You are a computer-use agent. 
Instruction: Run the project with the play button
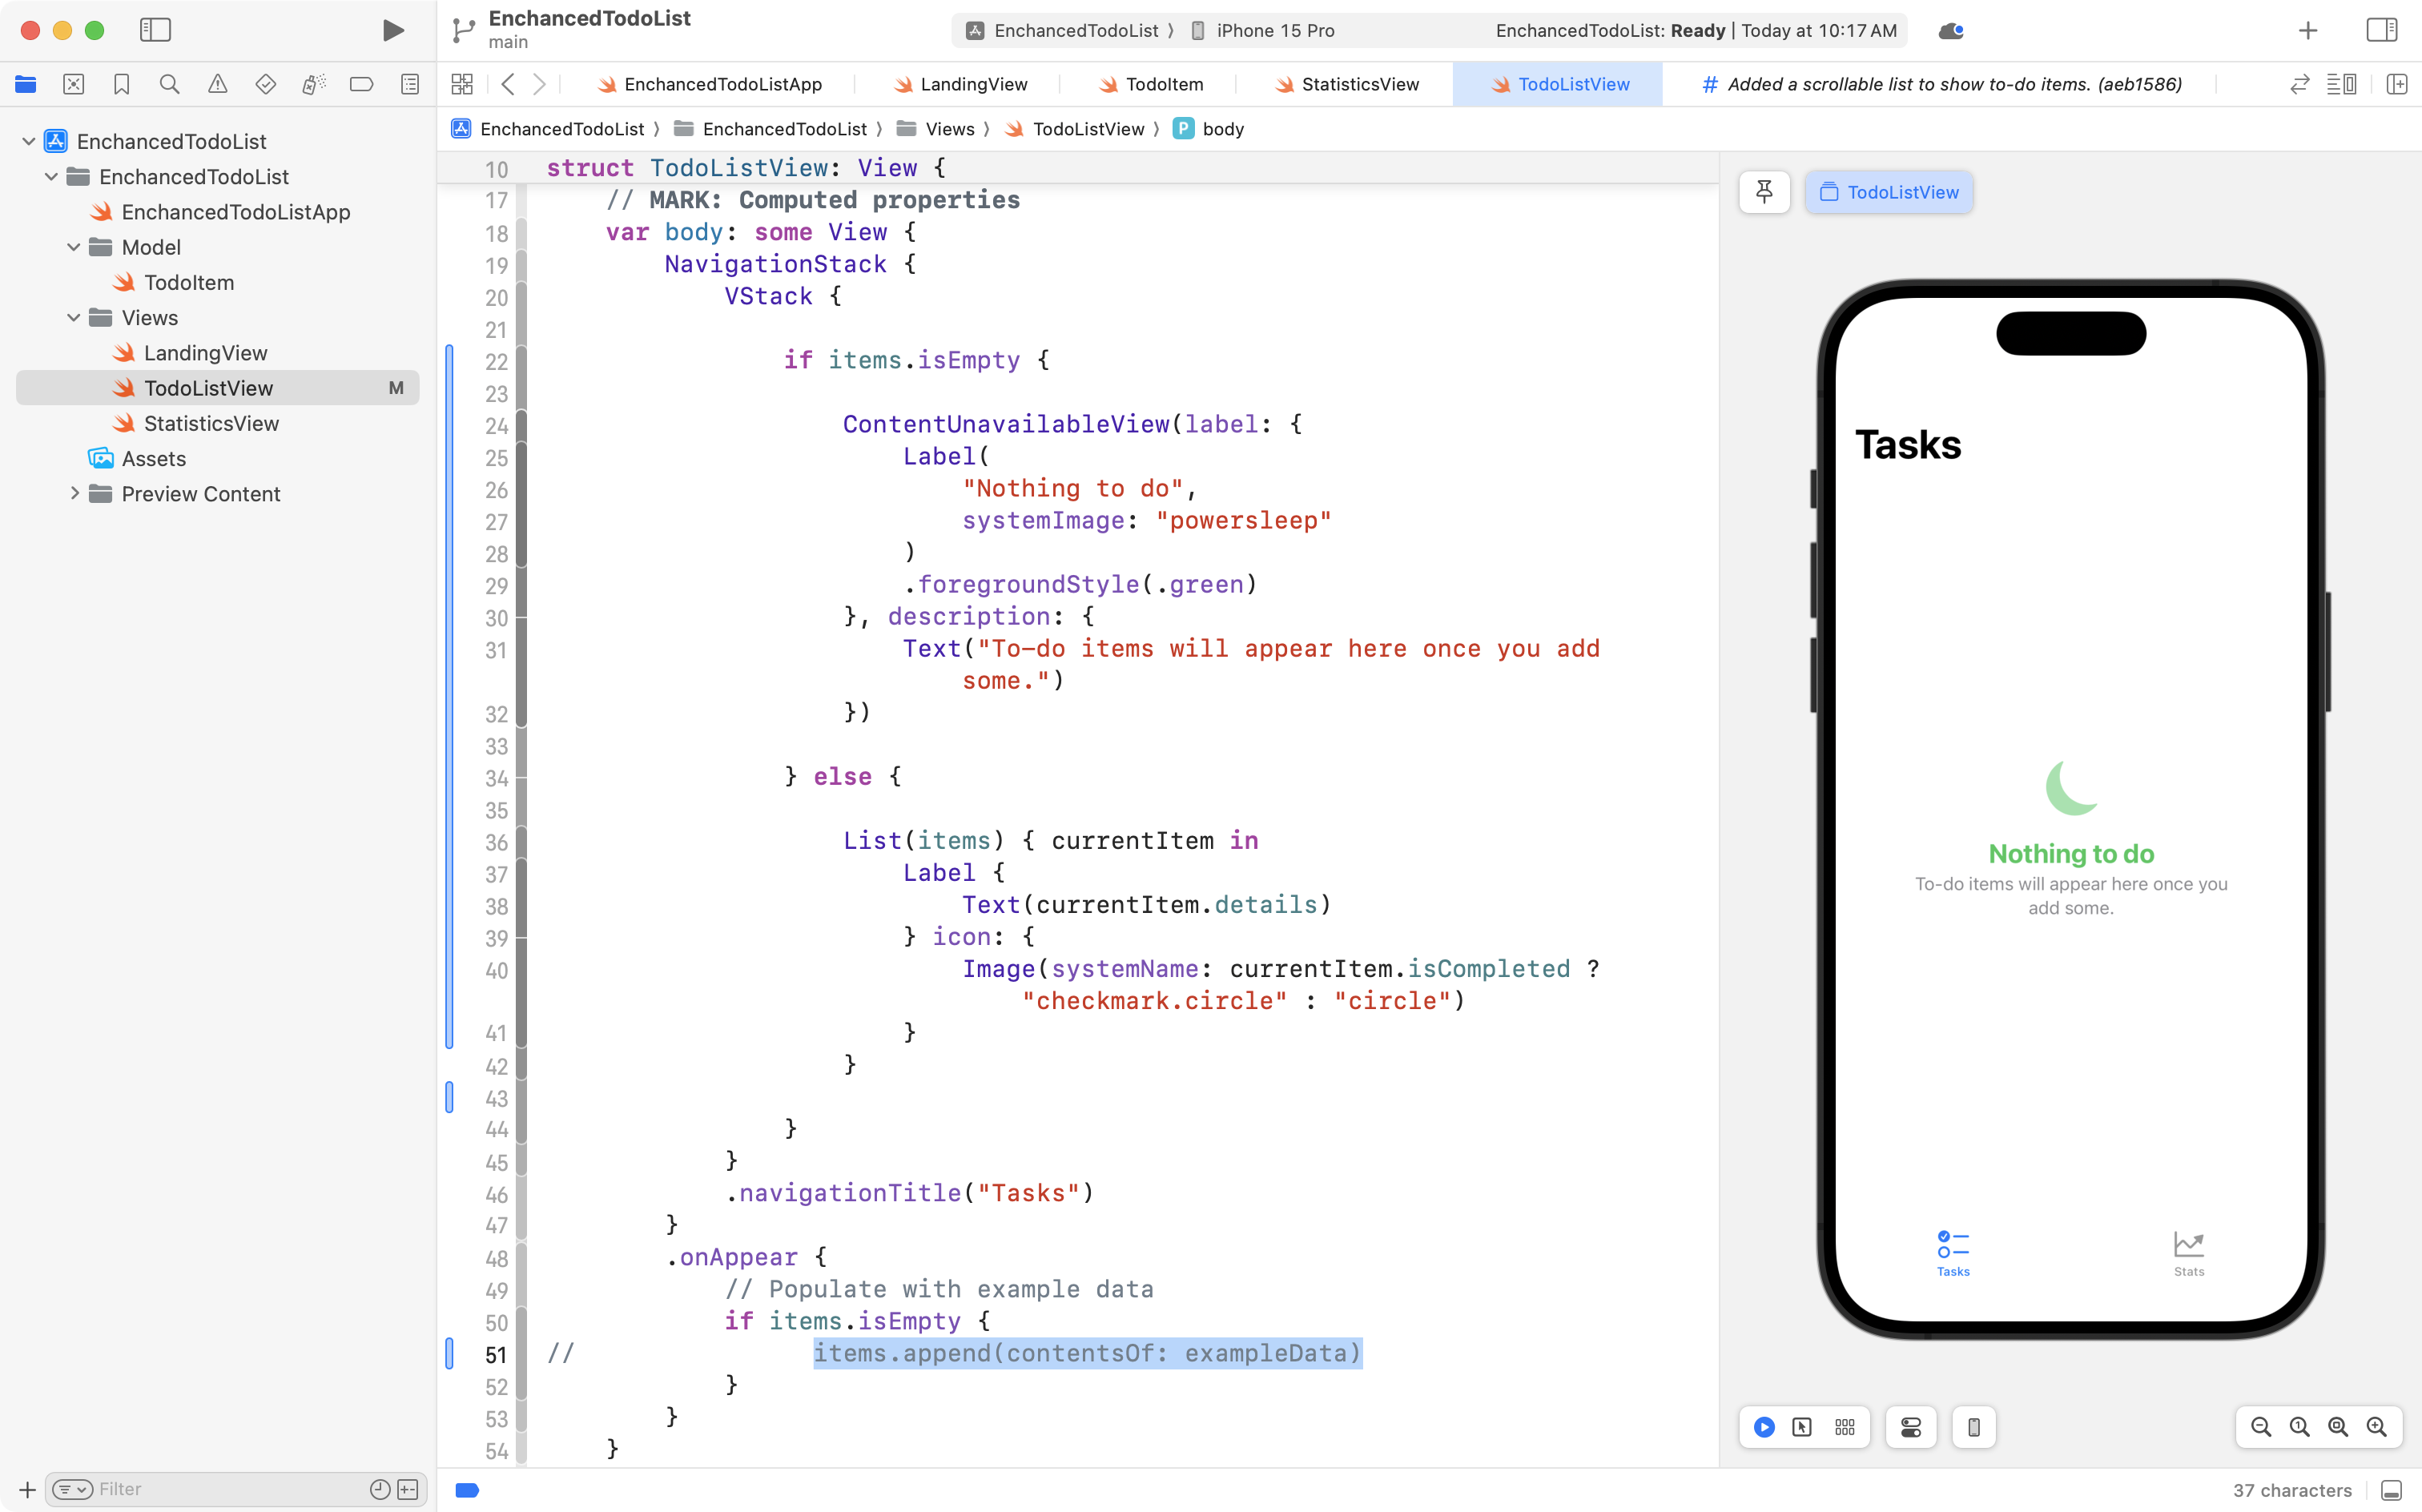click(392, 30)
